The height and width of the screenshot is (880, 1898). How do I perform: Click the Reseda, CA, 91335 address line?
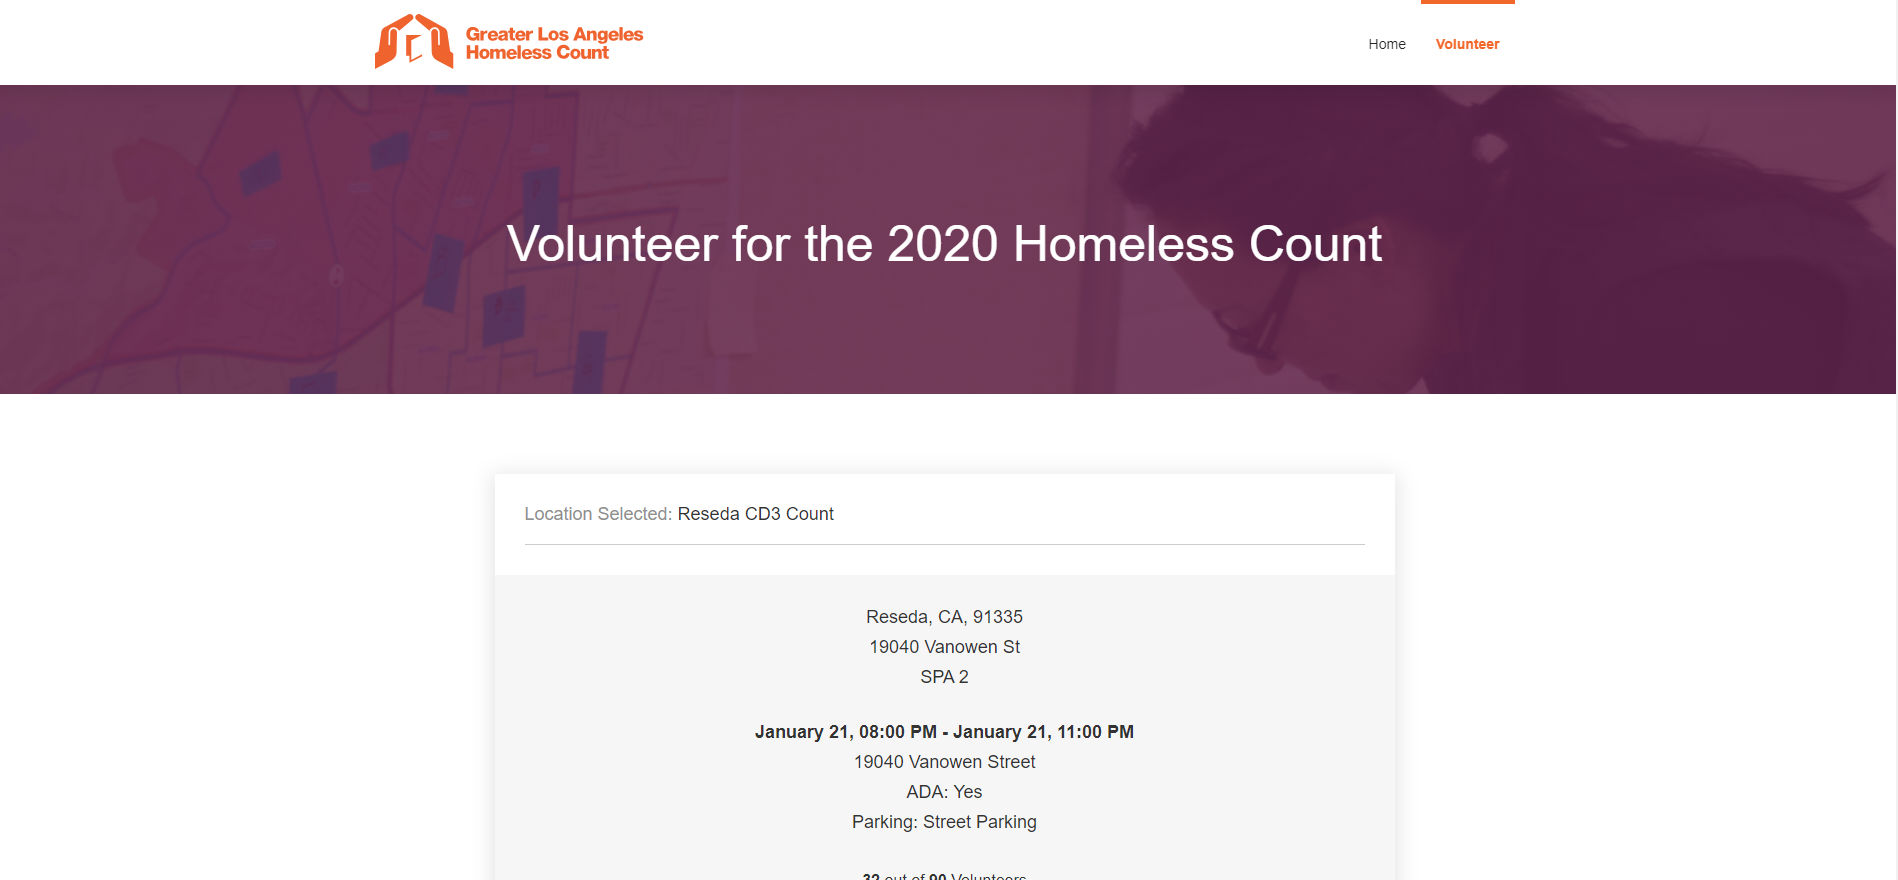(944, 617)
